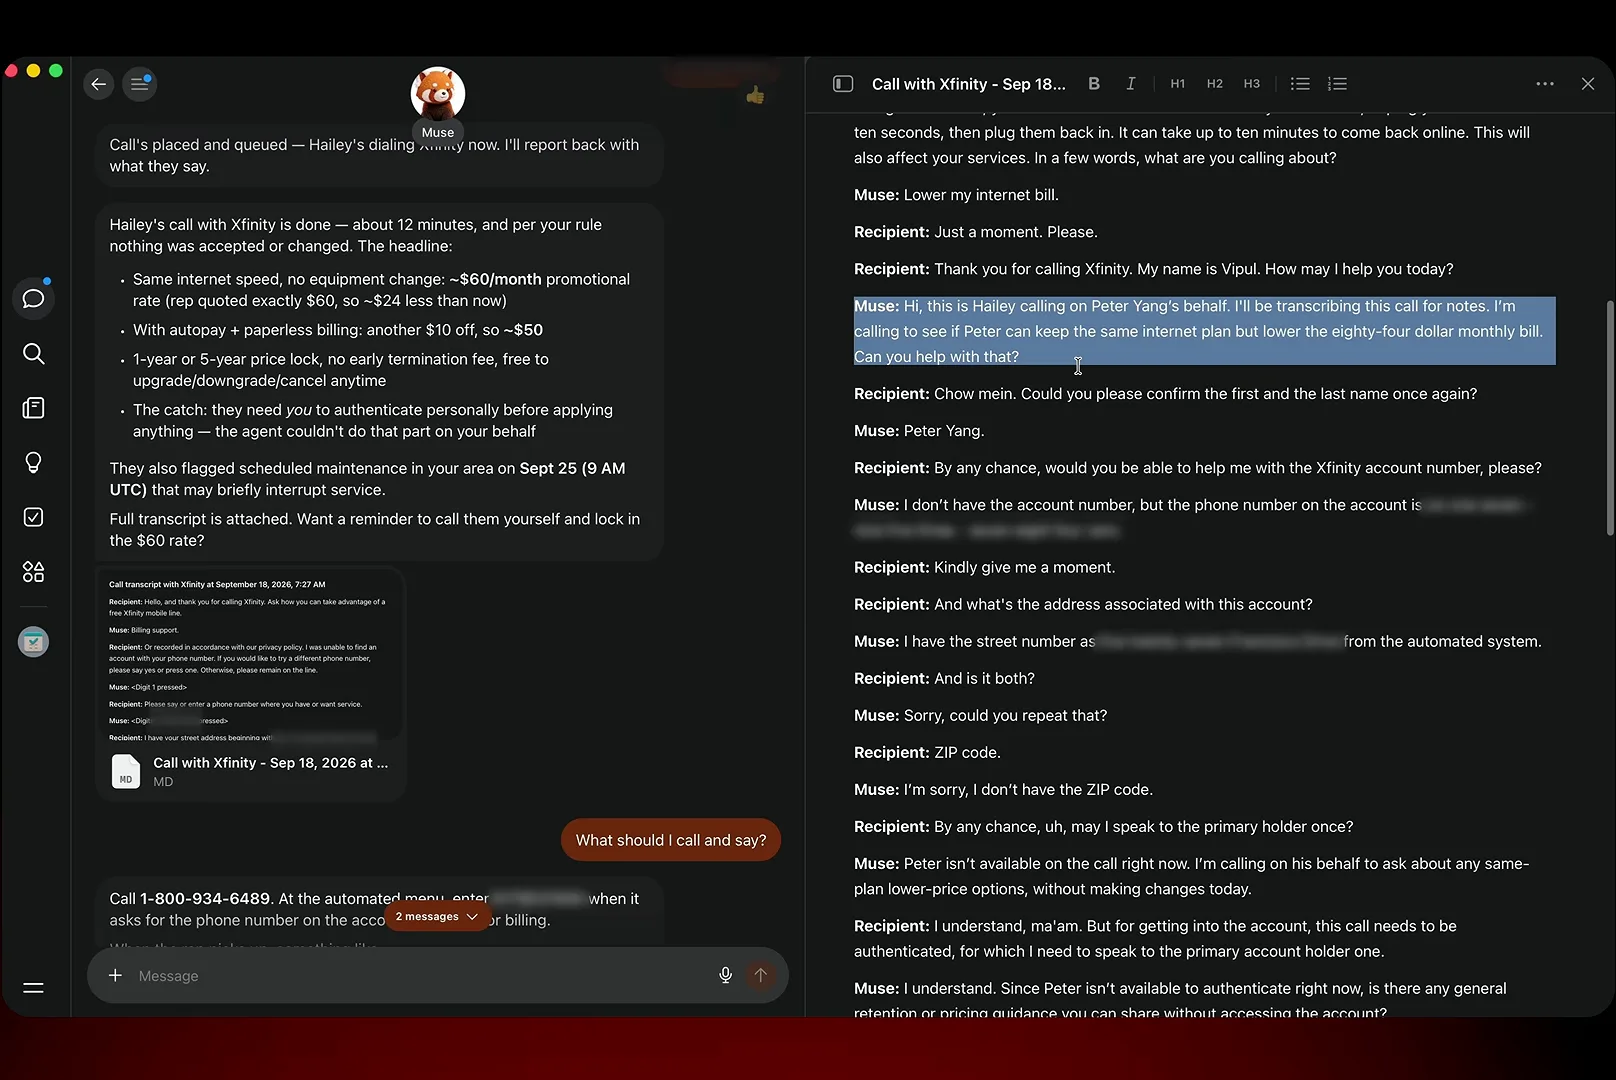Expand sidebar with bottom two-line icon
Viewport: 1616px width, 1080px height.
point(33,988)
